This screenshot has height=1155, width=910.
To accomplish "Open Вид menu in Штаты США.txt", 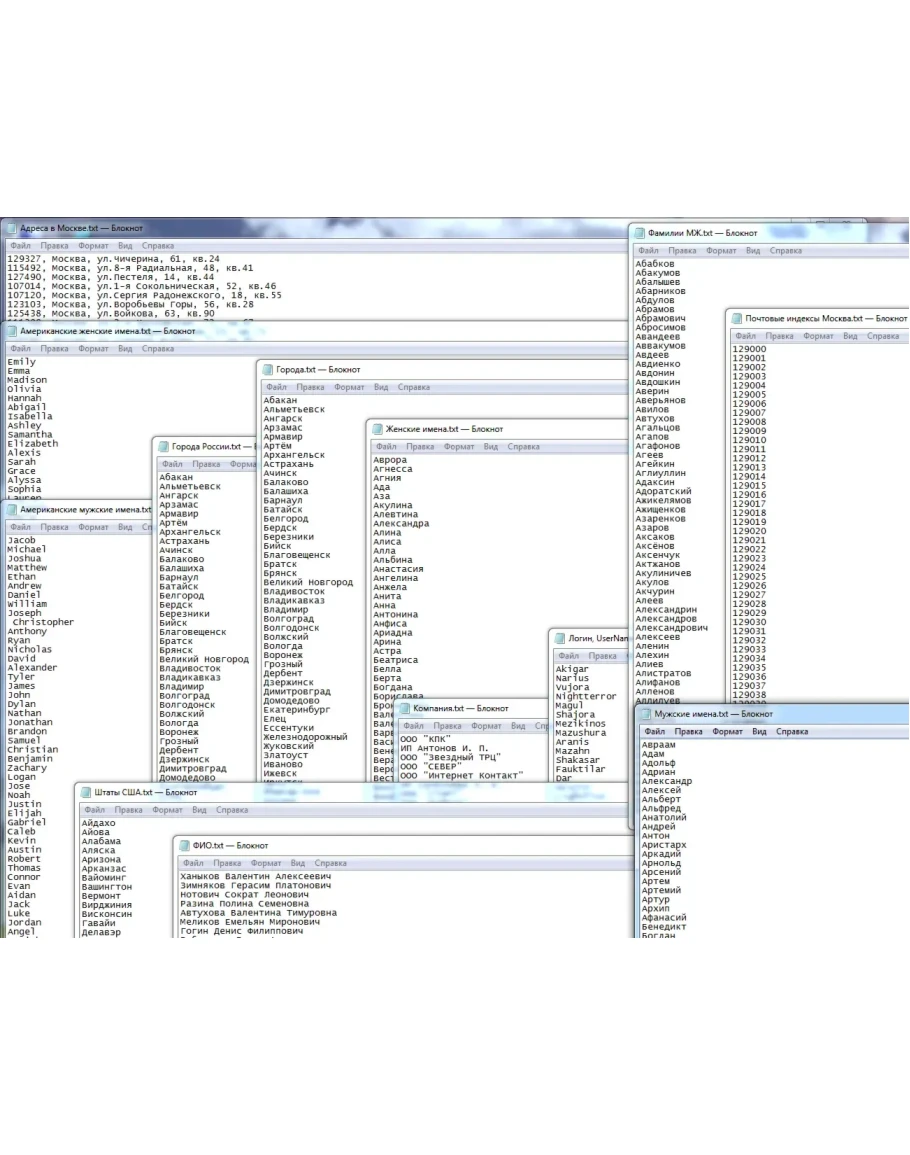I will coord(199,810).
